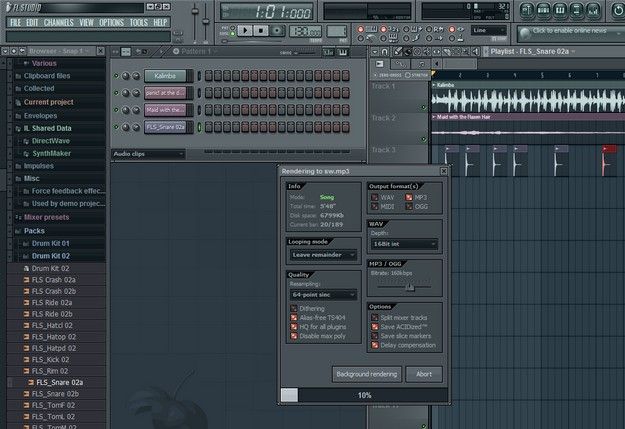
Task: Open the step sequencer graph editor
Action: [x=328, y=52]
